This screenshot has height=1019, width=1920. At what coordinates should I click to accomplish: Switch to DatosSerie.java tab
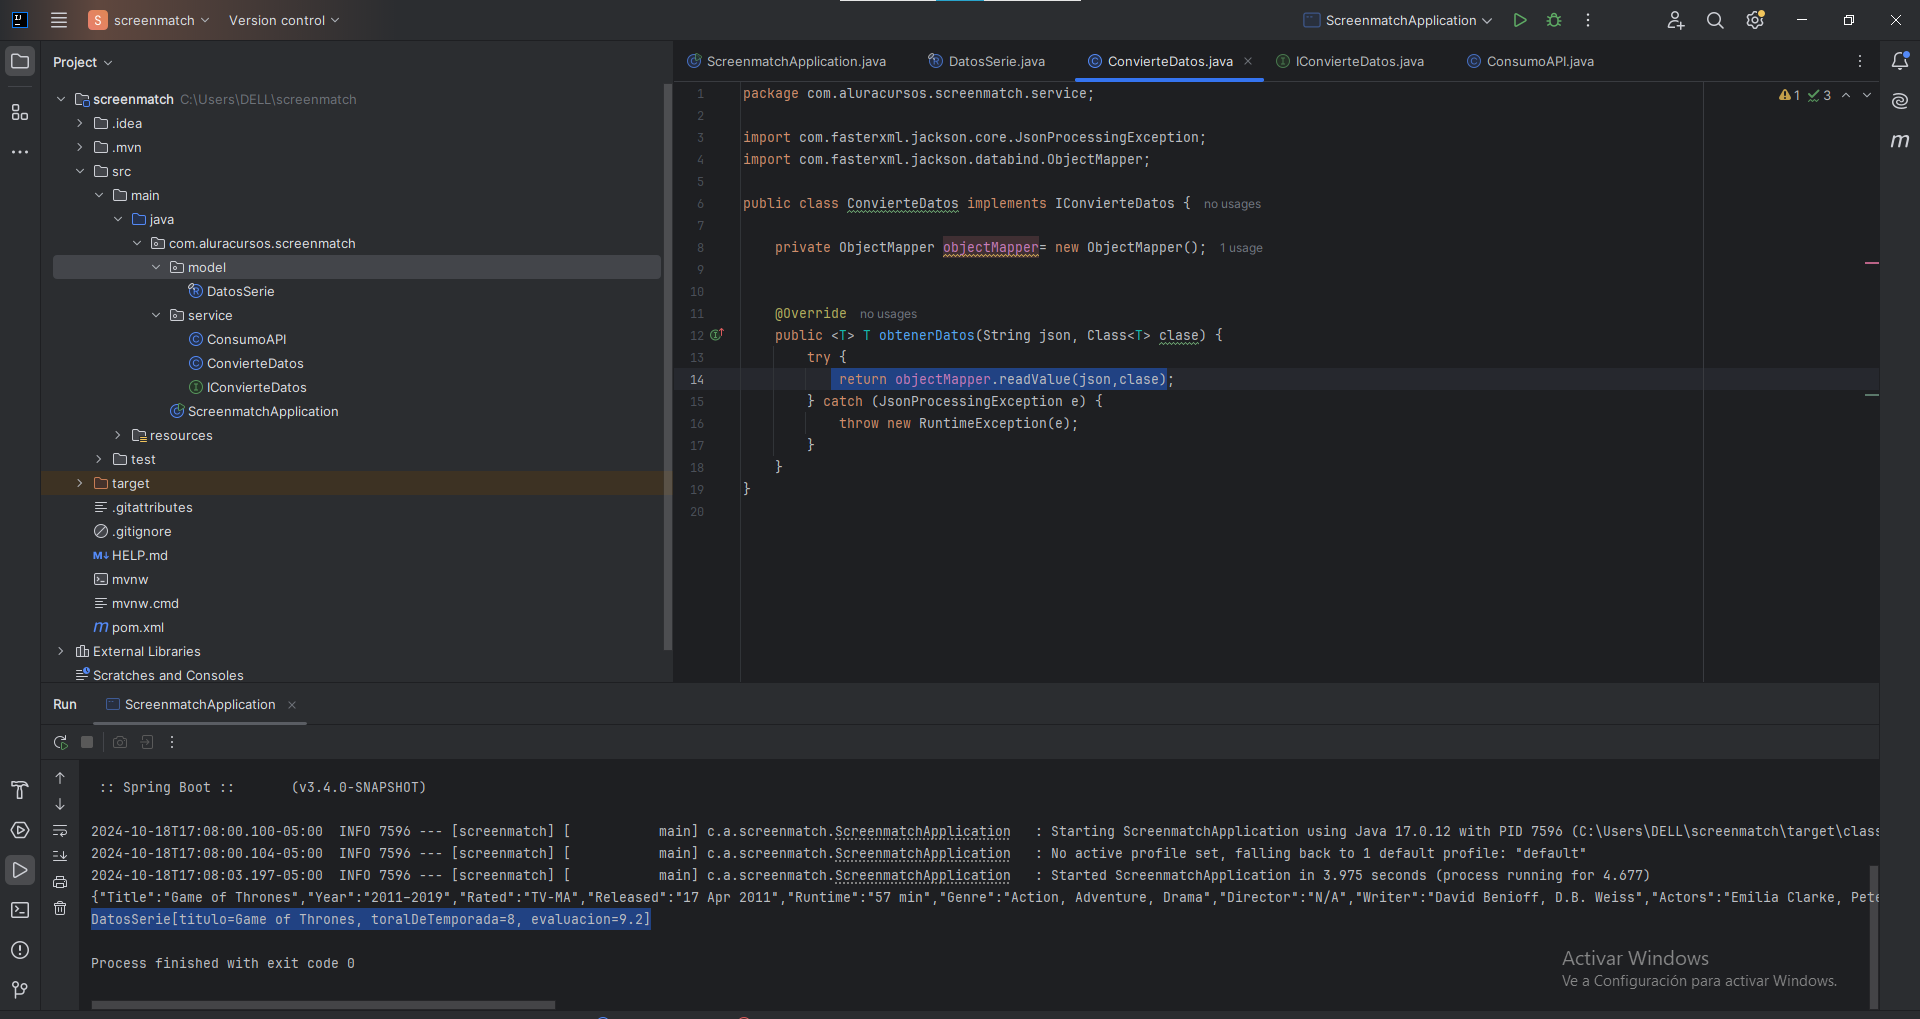coord(987,61)
